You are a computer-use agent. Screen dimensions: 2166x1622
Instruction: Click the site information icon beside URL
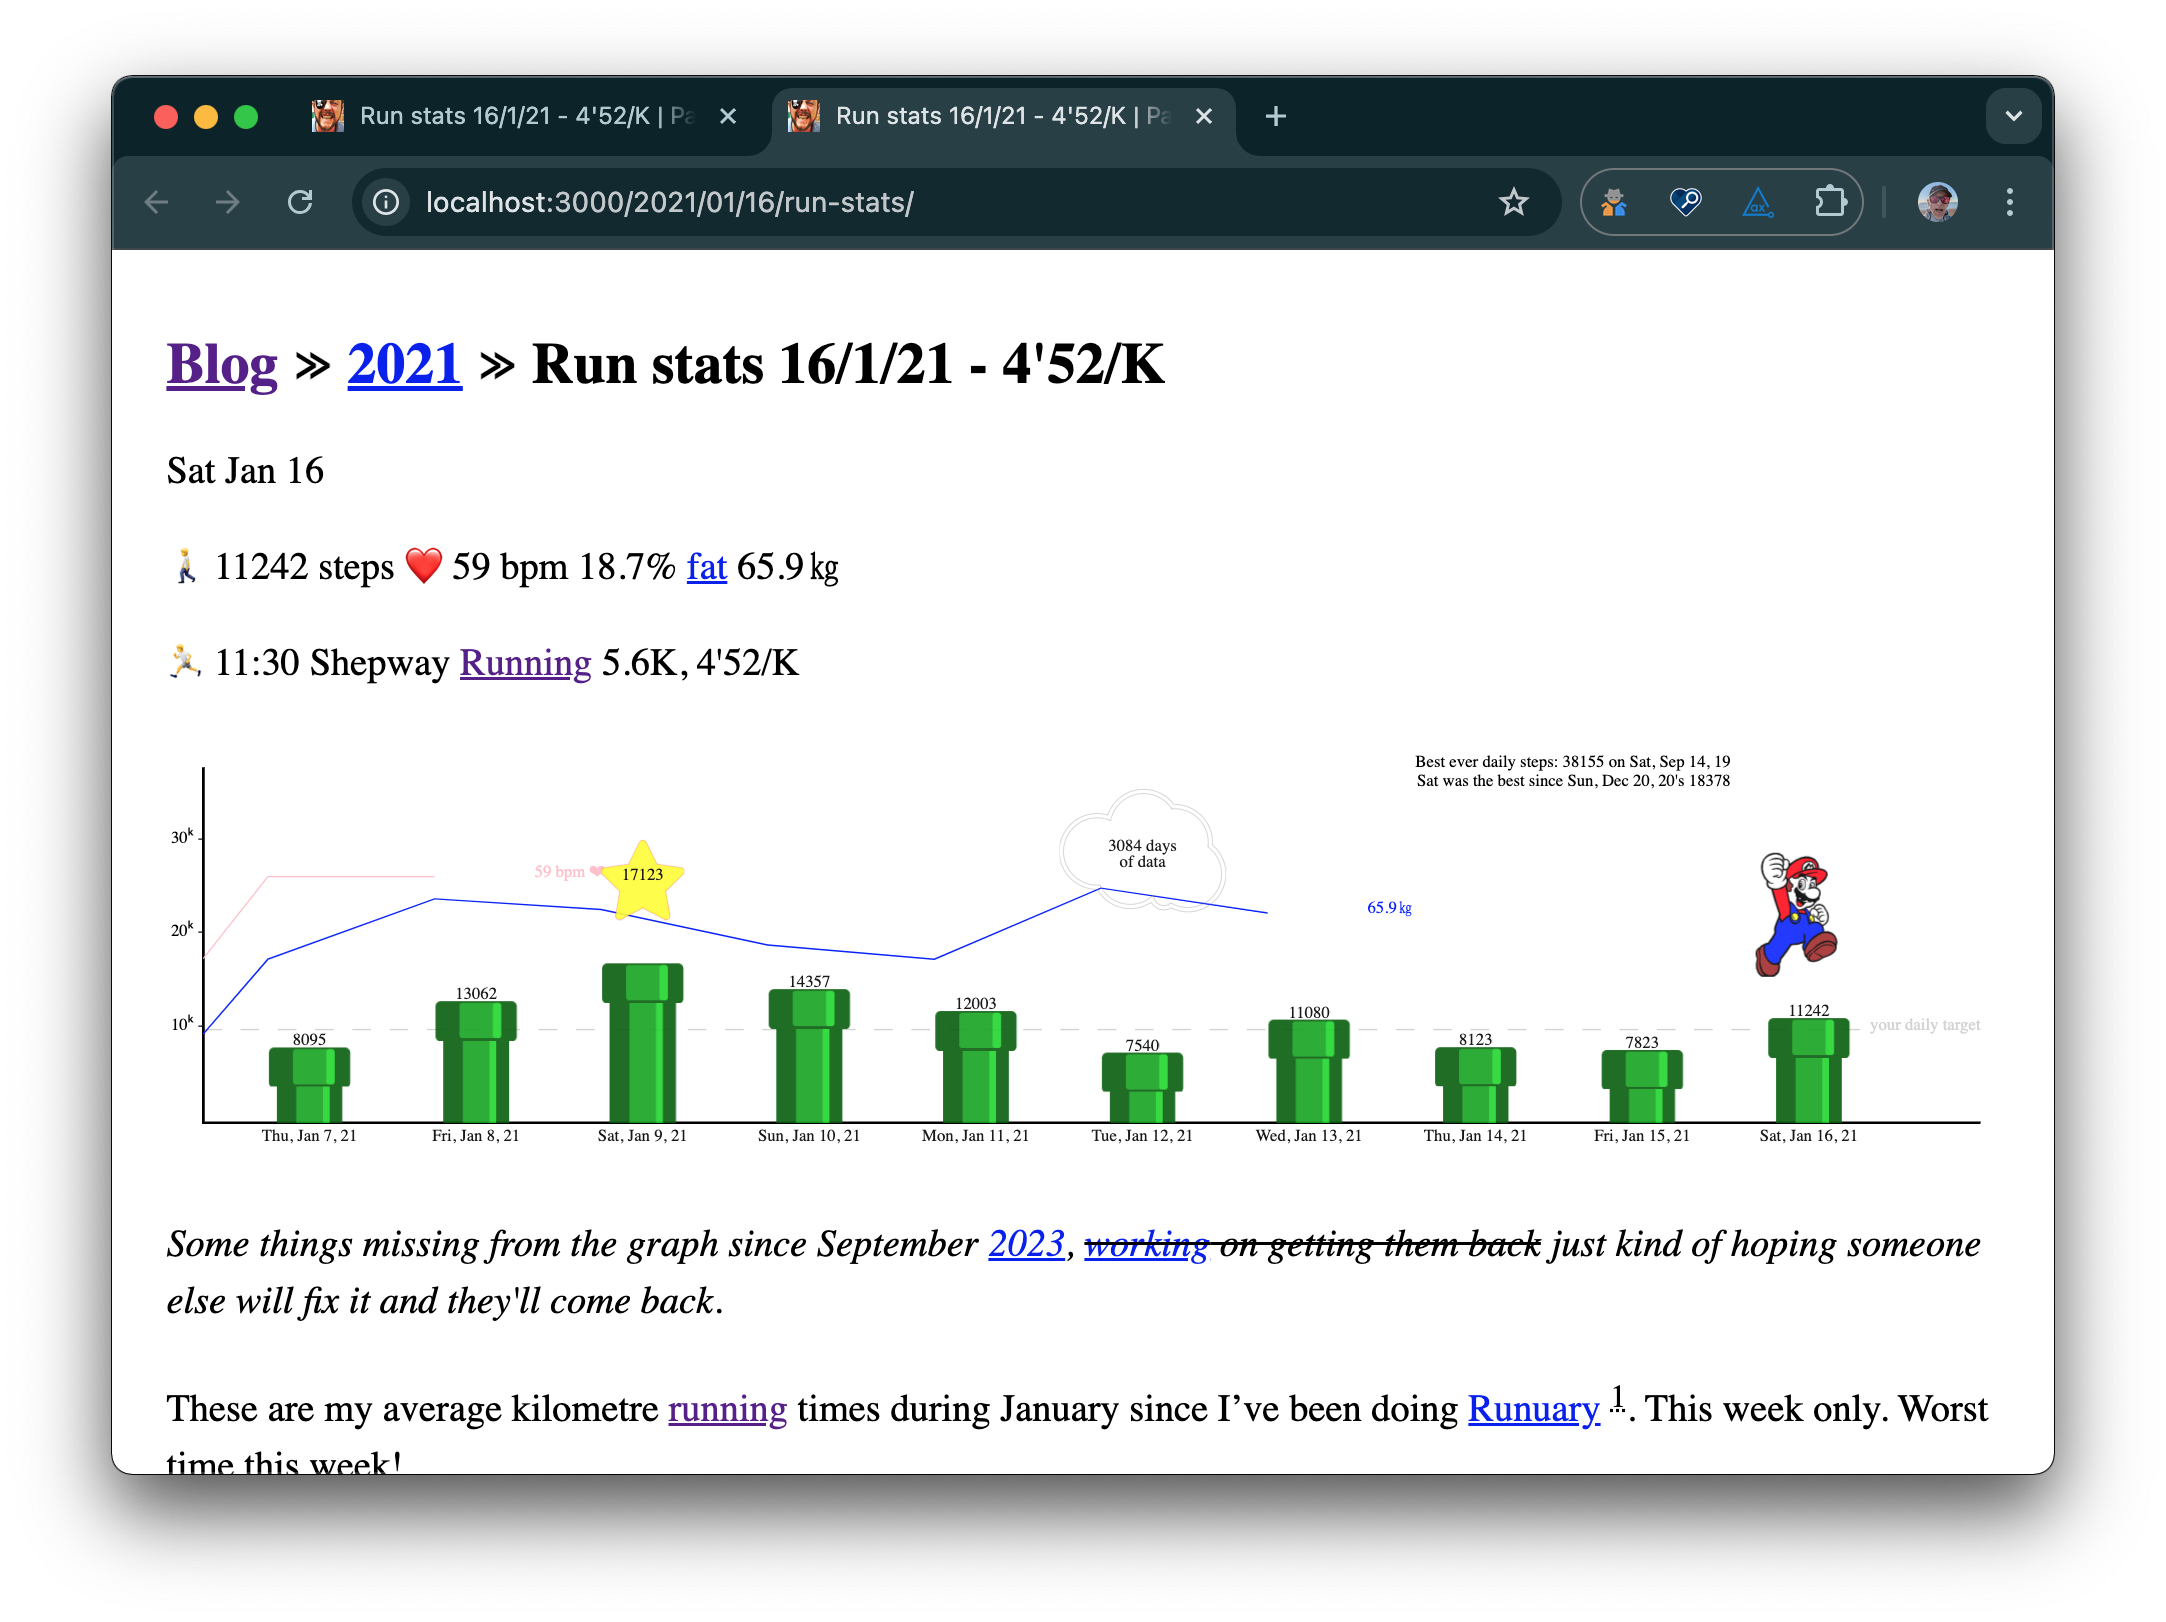pyautogui.click(x=386, y=202)
